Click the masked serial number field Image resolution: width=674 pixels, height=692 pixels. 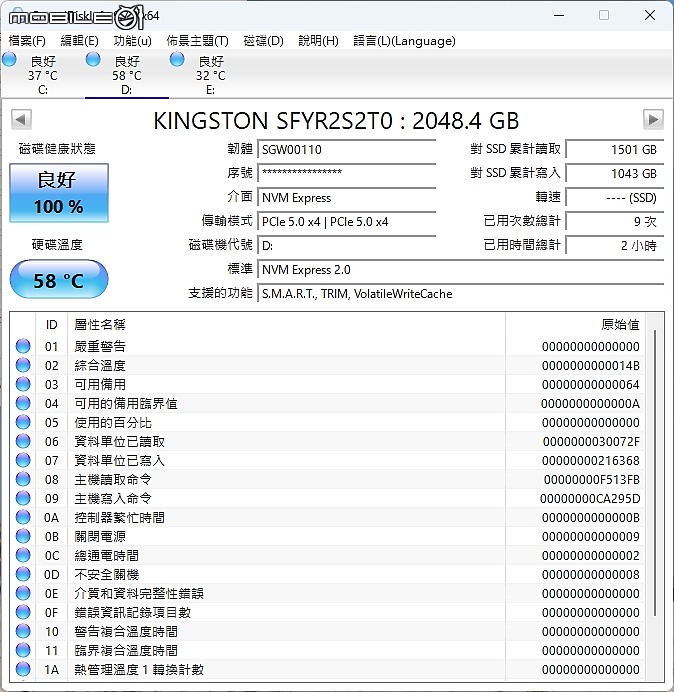[x=347, y=173]
